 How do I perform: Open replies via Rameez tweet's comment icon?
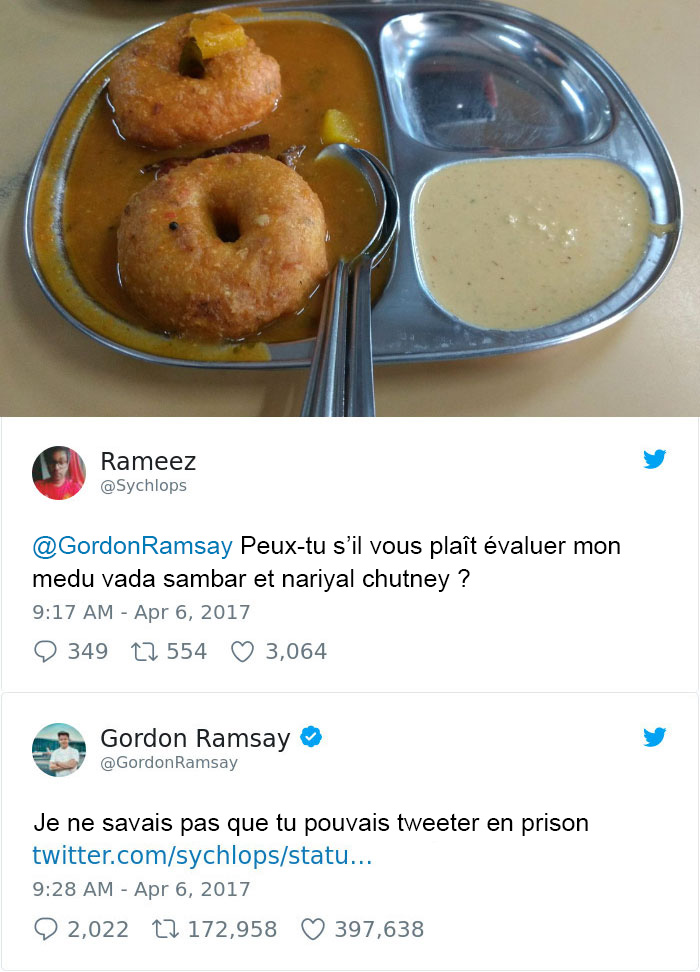pyautogui.click(x=45, y=652)
